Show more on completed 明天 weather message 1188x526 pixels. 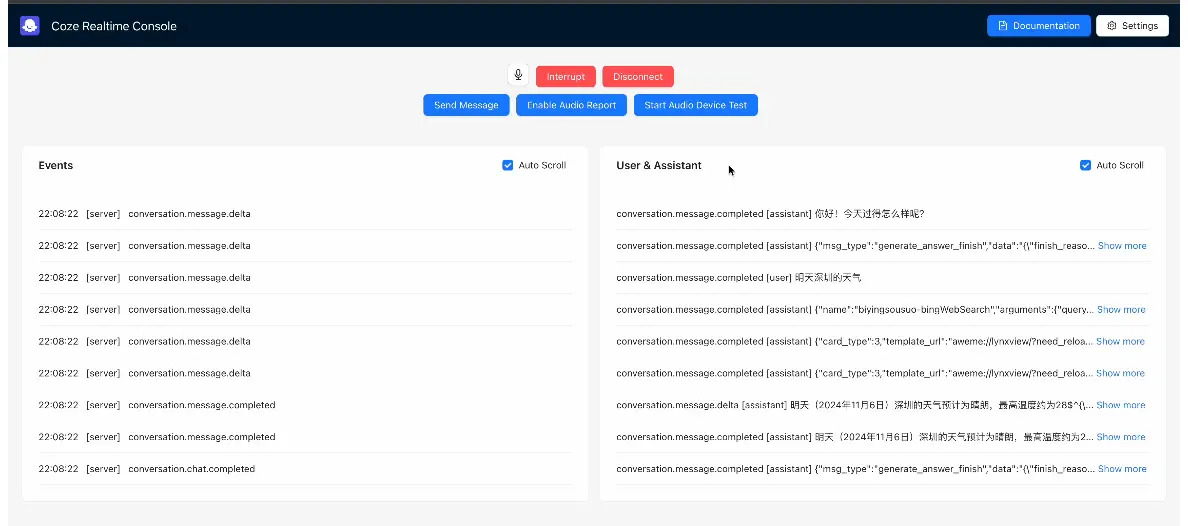pyautogui.click(x=1121, y=437)
